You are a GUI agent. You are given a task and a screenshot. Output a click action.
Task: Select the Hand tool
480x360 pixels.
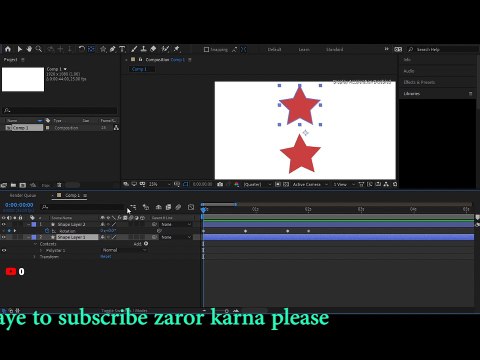(x=29, y=49)
